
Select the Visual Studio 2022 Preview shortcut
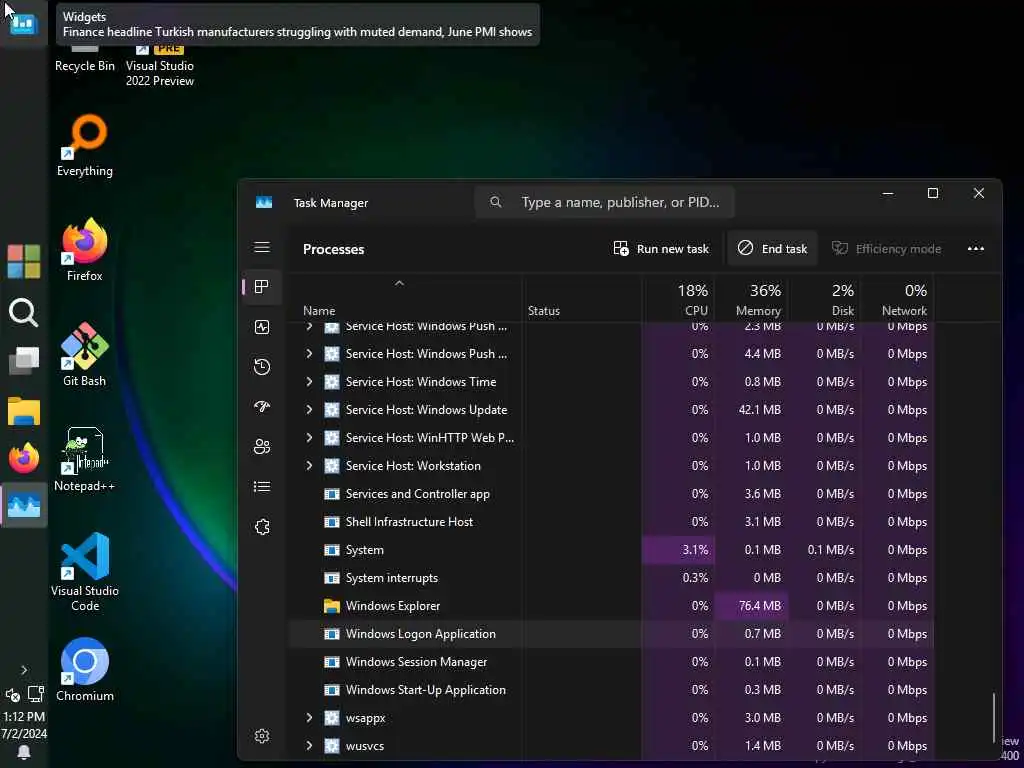pyautogui.click(x=160, y=65)
